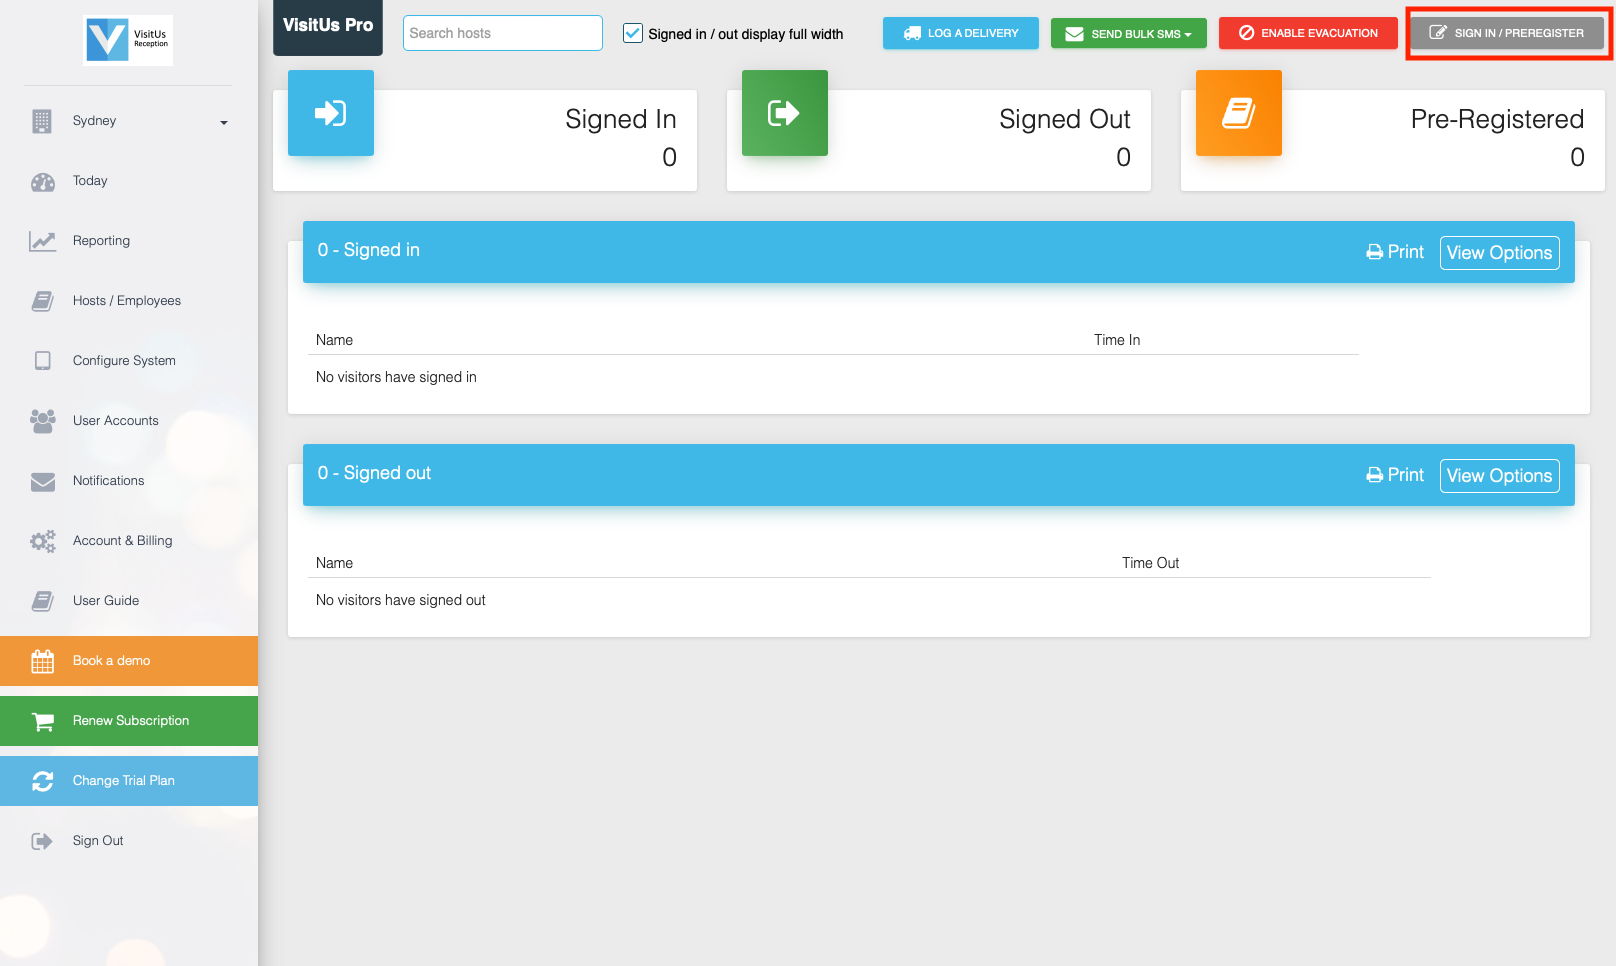Click the building icon beside Sydney
The image size is (1616, 966).
[41, 121]
